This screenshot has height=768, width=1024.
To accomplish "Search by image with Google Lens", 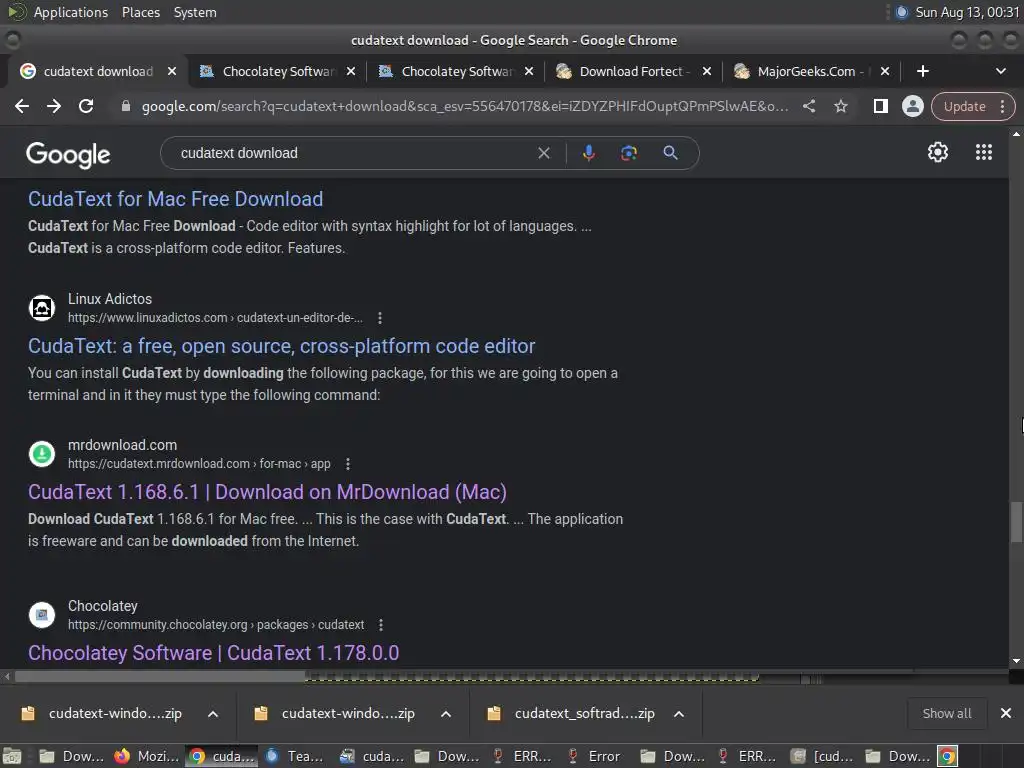I will (628, 153).
